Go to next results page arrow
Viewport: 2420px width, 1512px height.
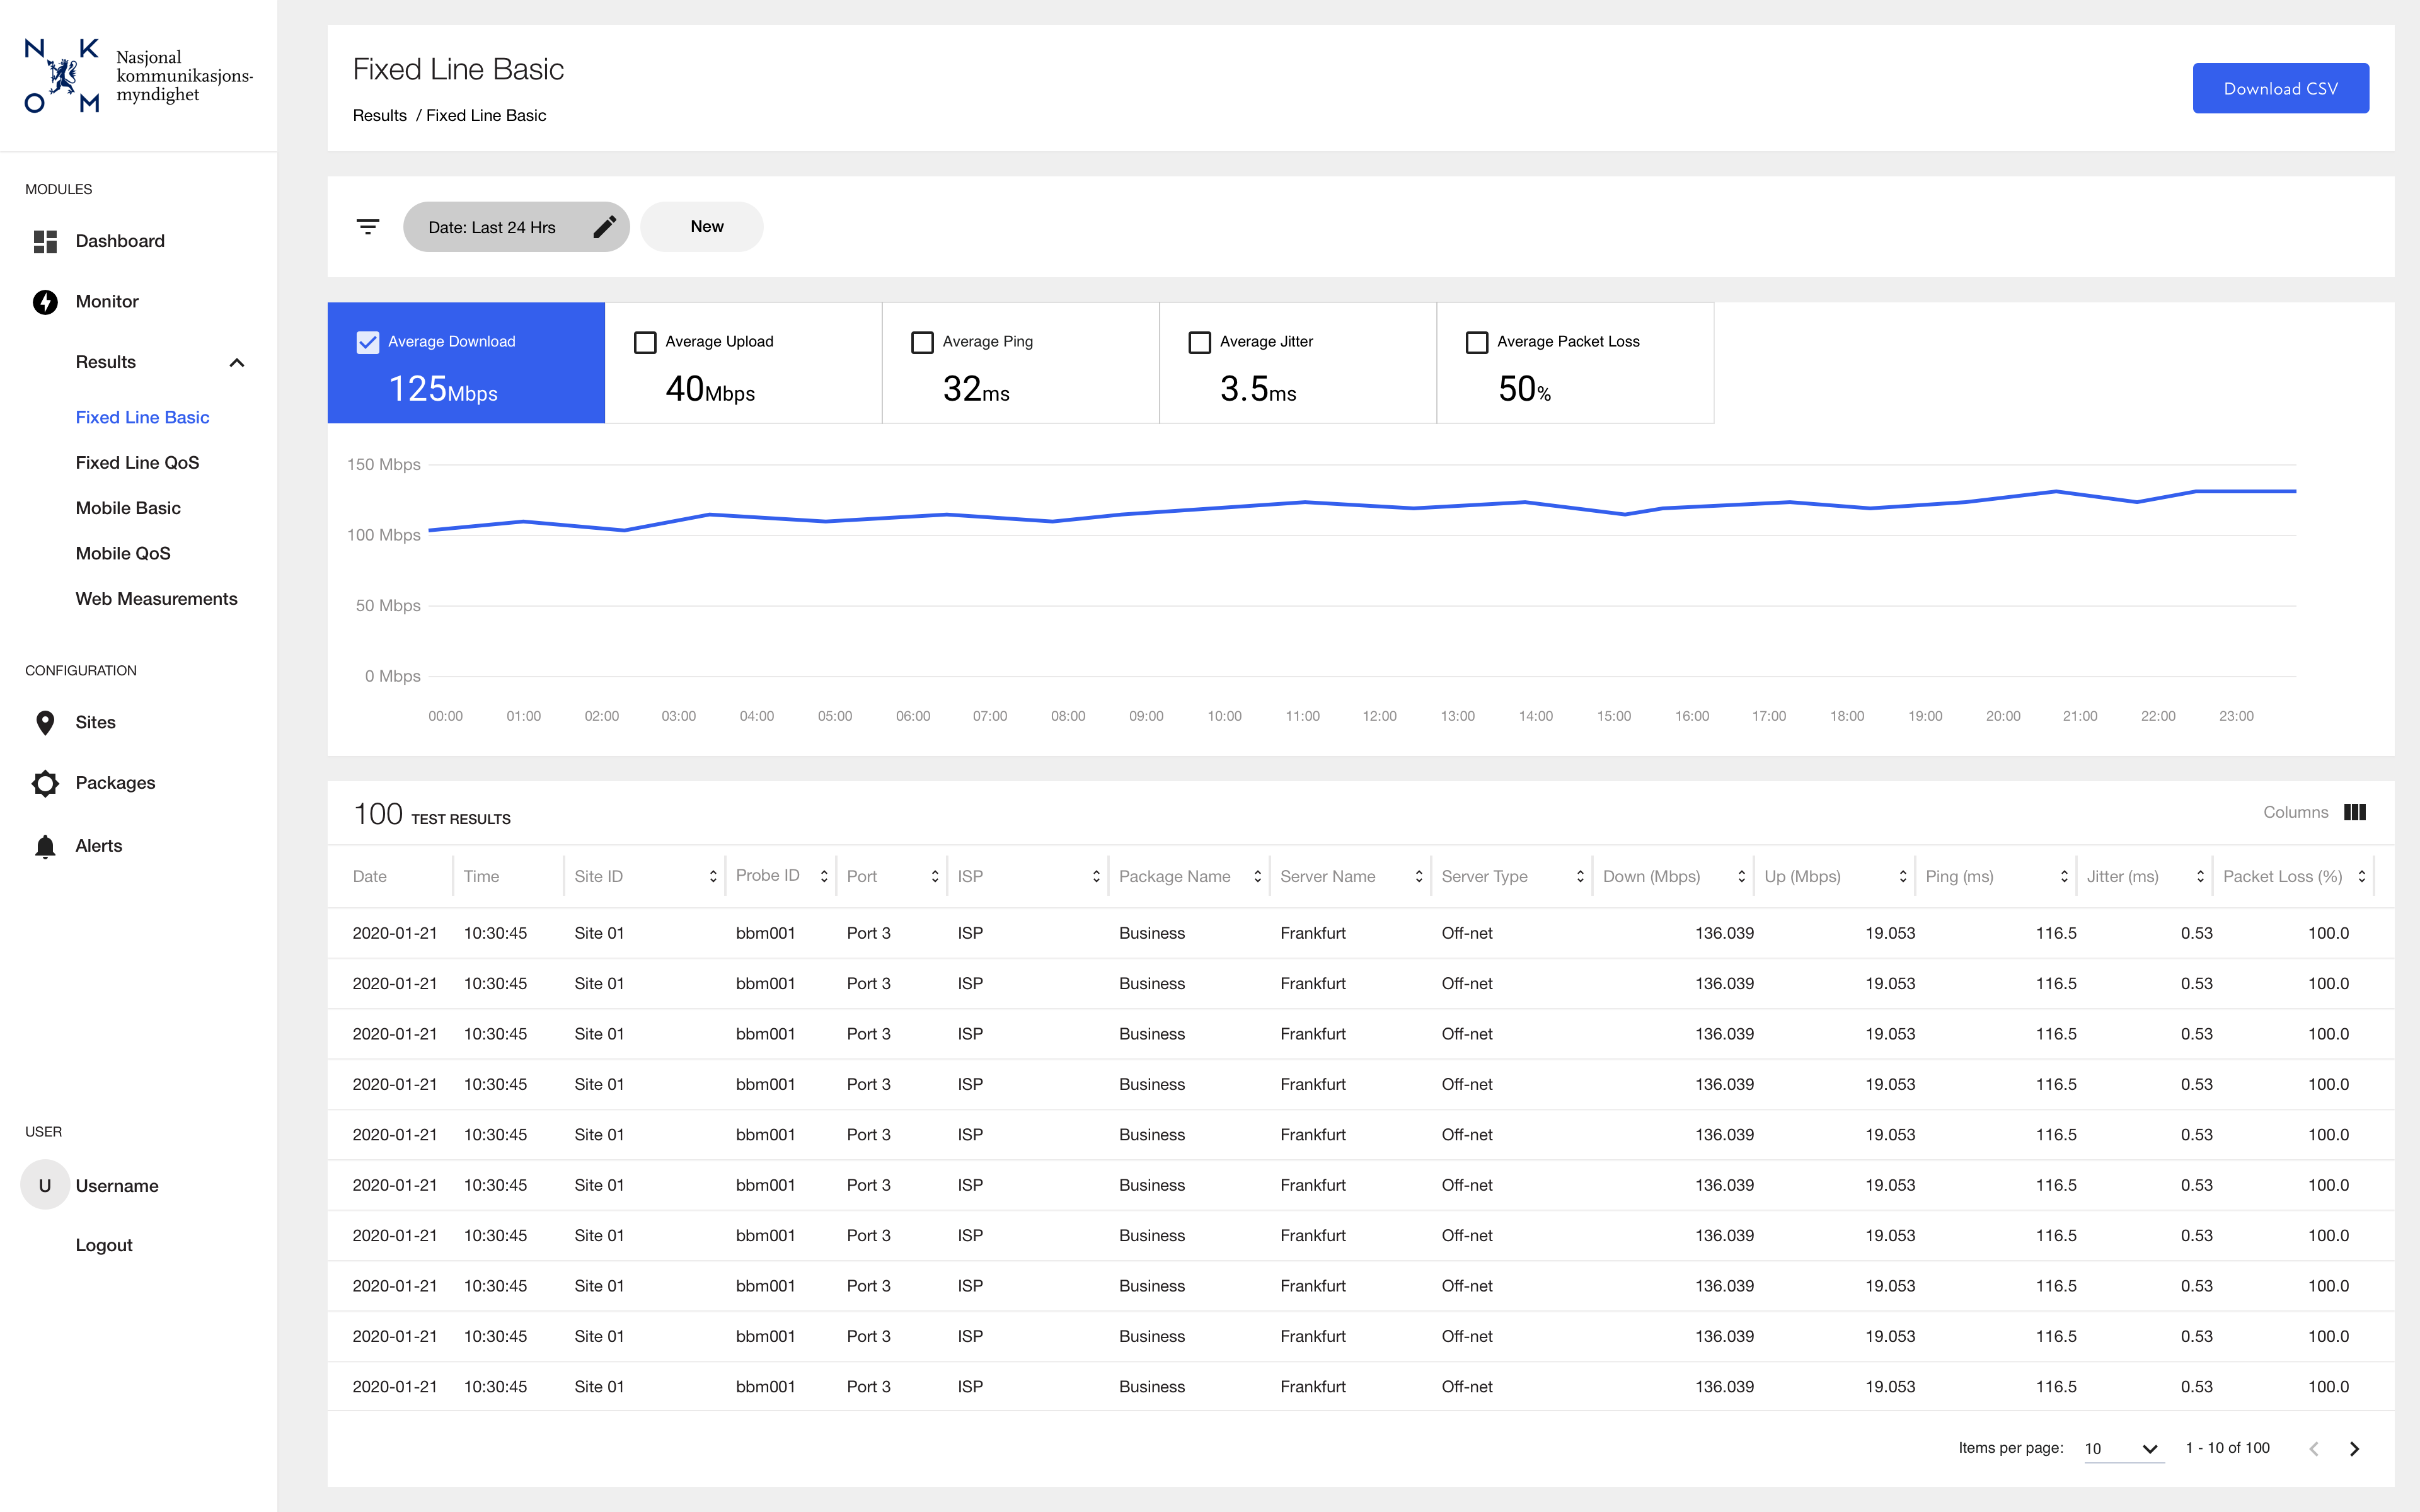(2354, 1448)
